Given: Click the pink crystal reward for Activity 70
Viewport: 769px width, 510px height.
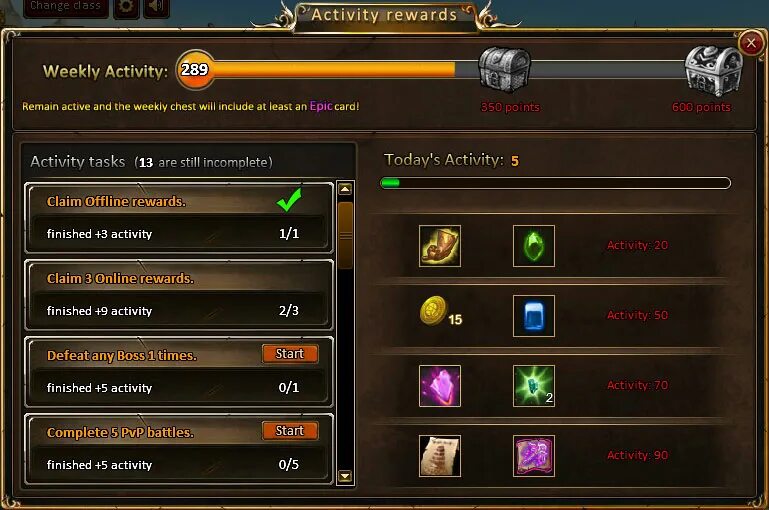Looking at the screenshot, I should click(x=440, y=386).
